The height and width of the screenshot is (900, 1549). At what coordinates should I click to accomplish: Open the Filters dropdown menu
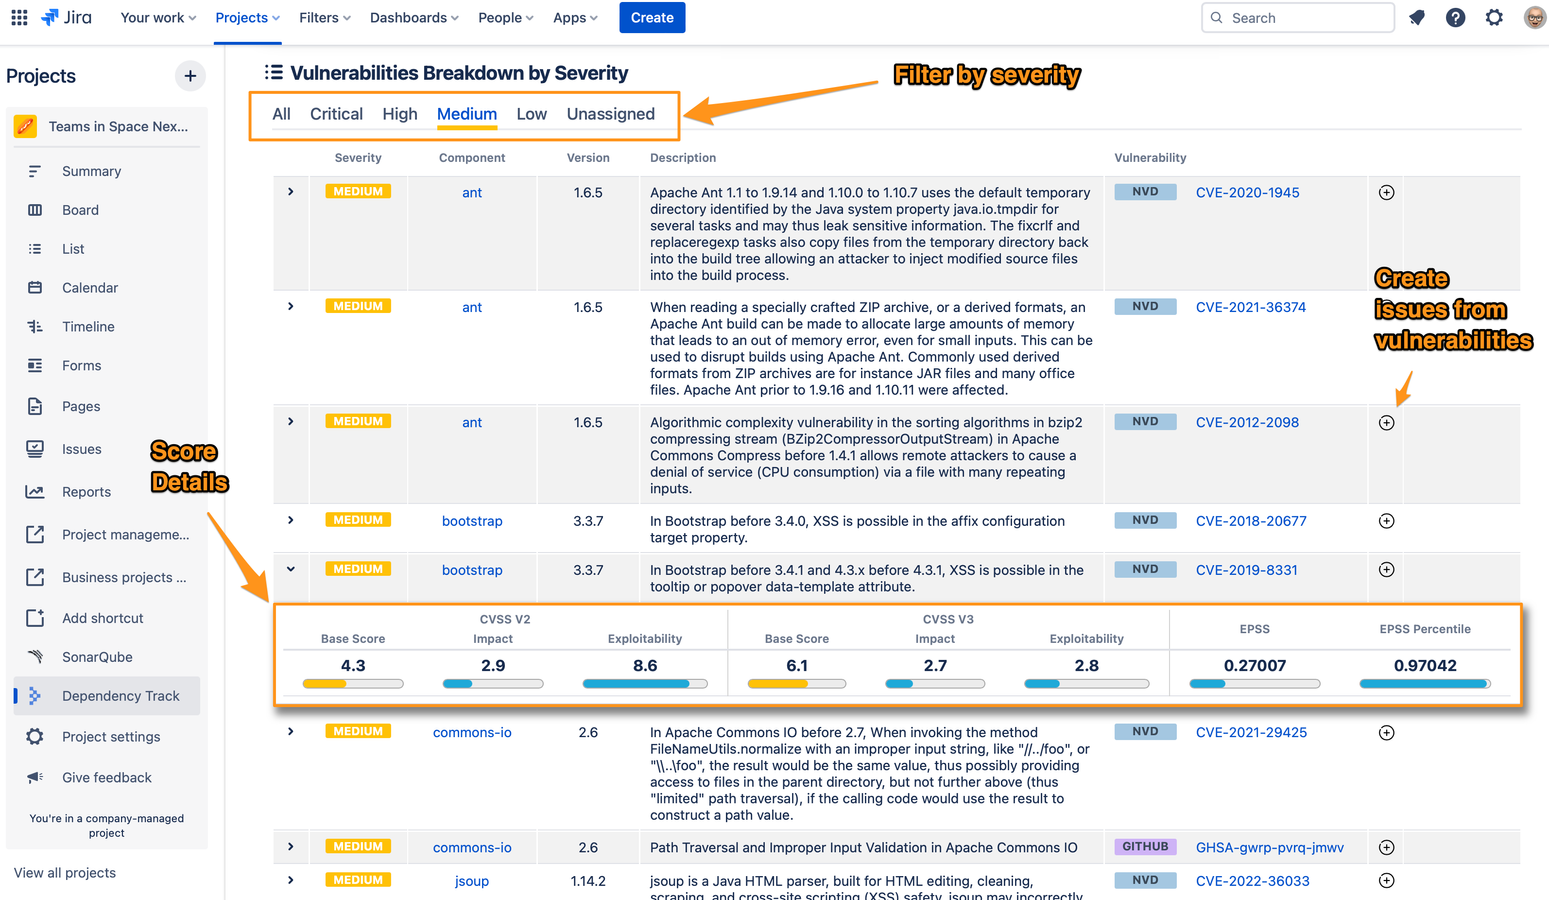click(x=325, y=18)
